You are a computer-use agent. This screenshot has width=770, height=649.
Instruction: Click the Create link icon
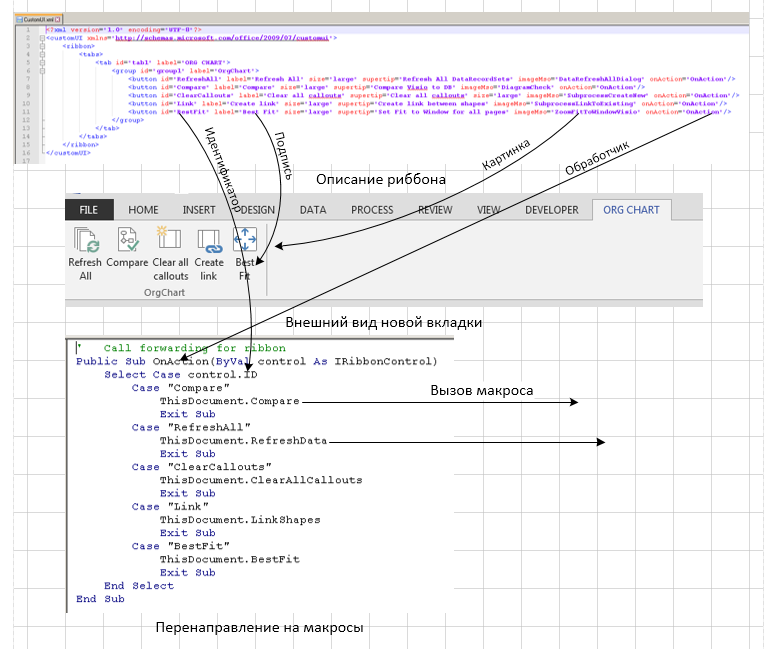(210, 241)
